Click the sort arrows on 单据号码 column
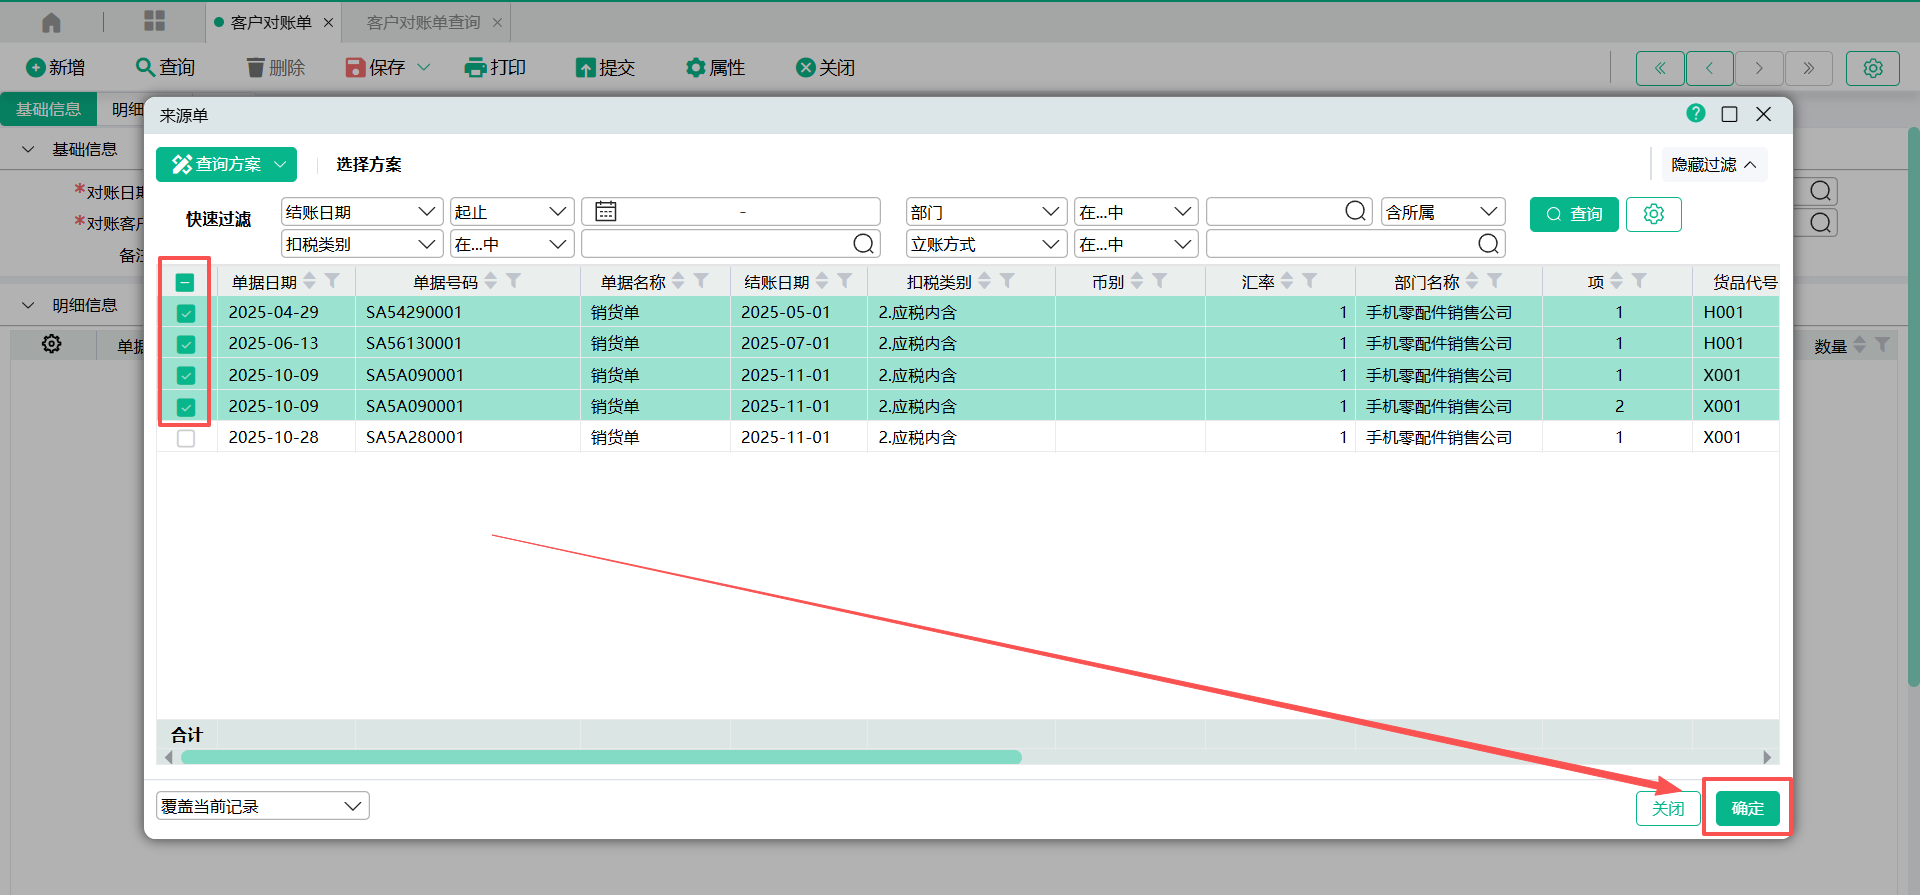Viewport: 1920px width, 895px height. point(491,281)
